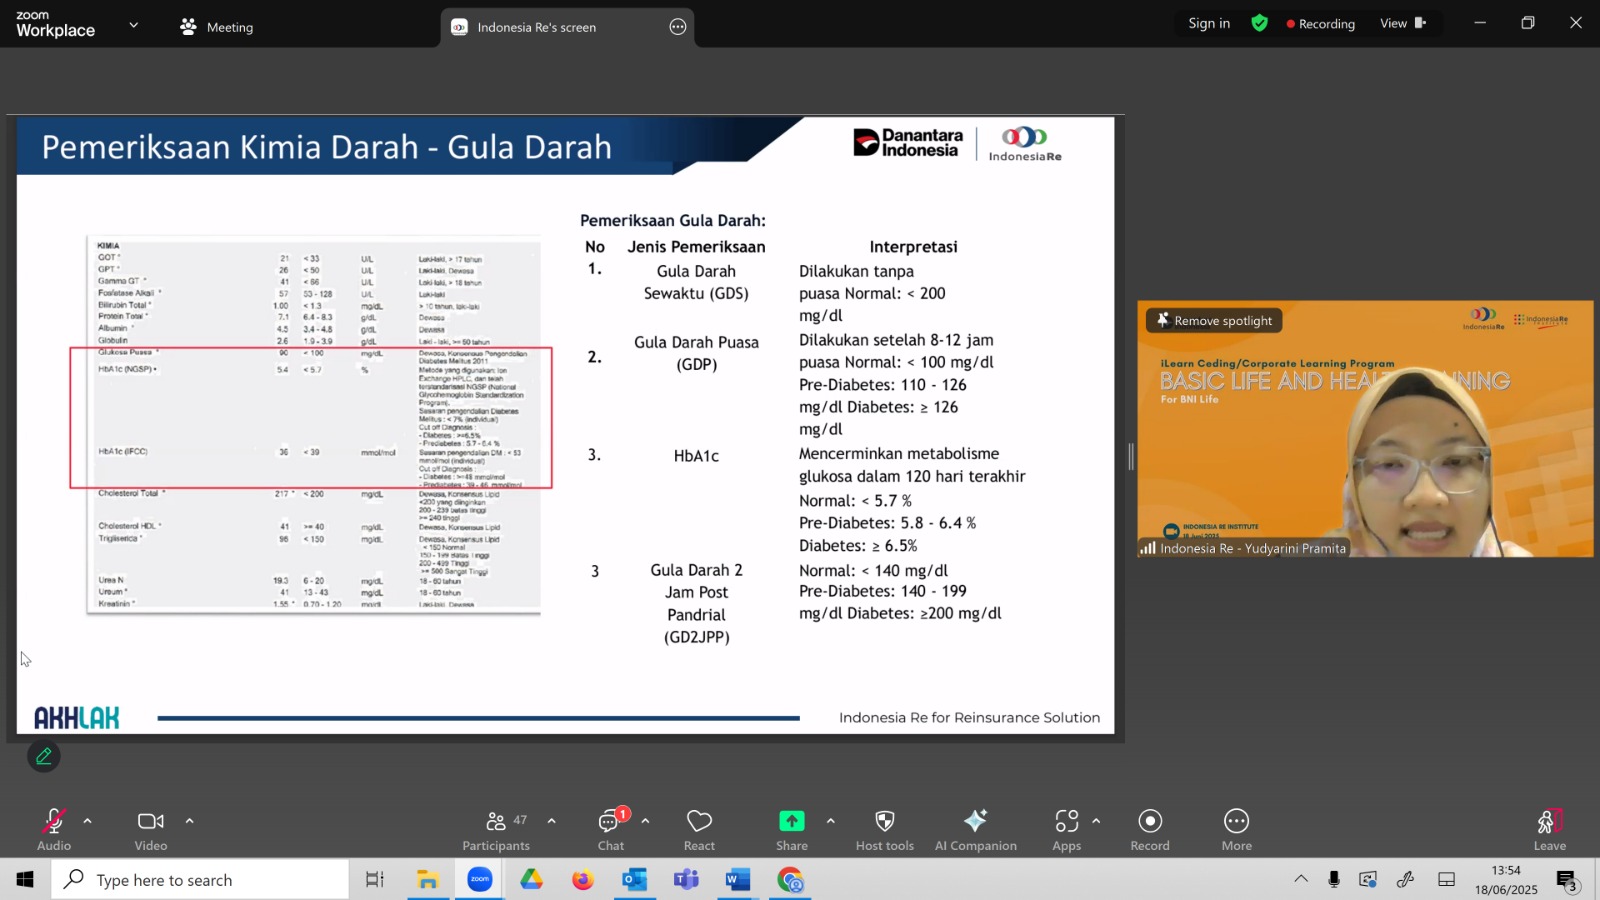Expand chat options chevron
This screenshot has height=900, width=1600.
[645, 821]
